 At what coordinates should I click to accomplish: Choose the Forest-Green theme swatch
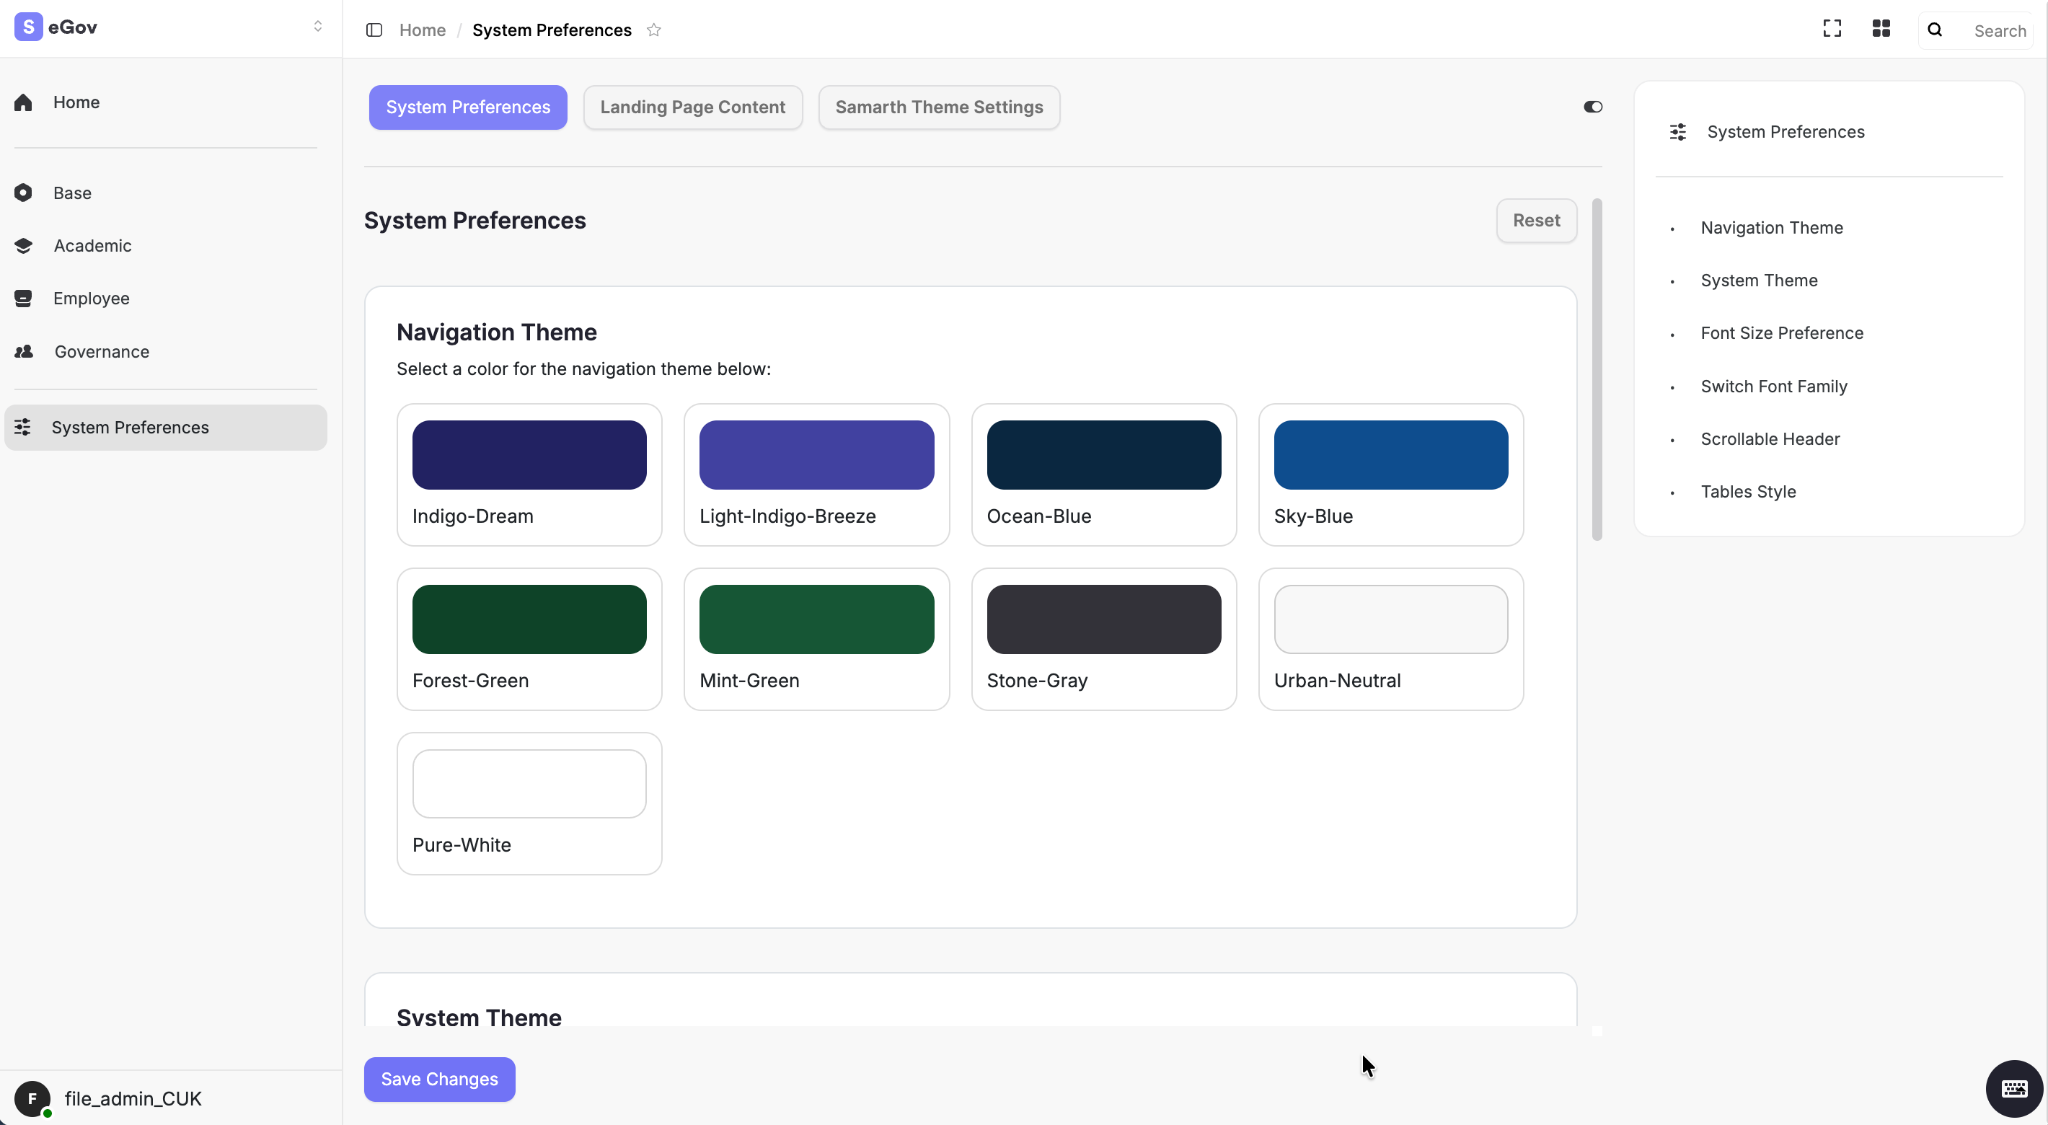[x=529, y=619]
